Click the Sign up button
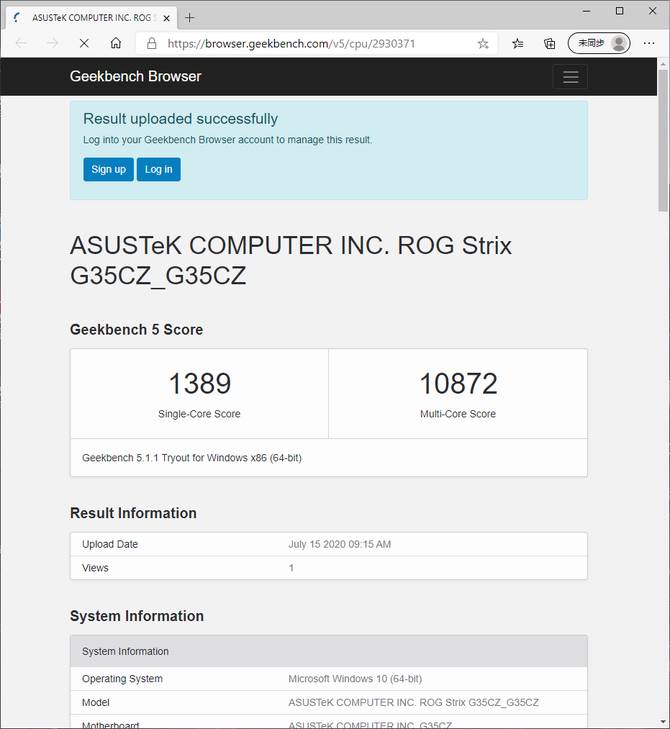 (108, 169)
